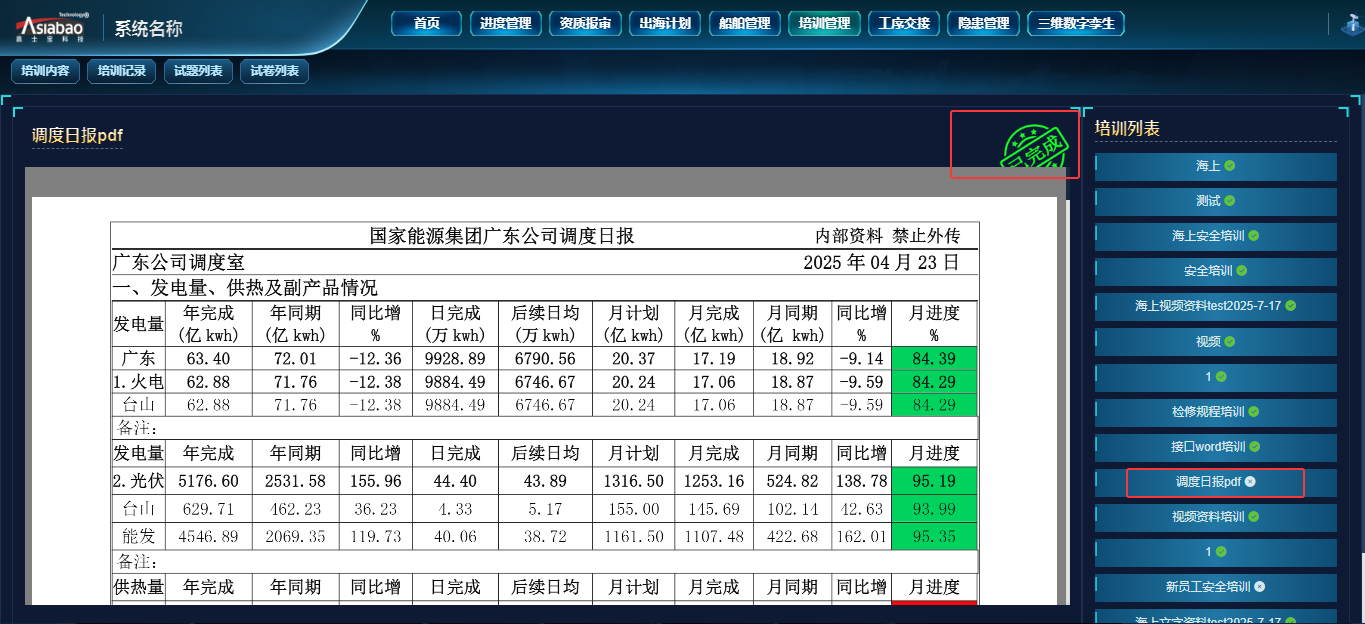1365x624 pixels.
Task: Click table cell 4546.89
Action: [208, 536]
